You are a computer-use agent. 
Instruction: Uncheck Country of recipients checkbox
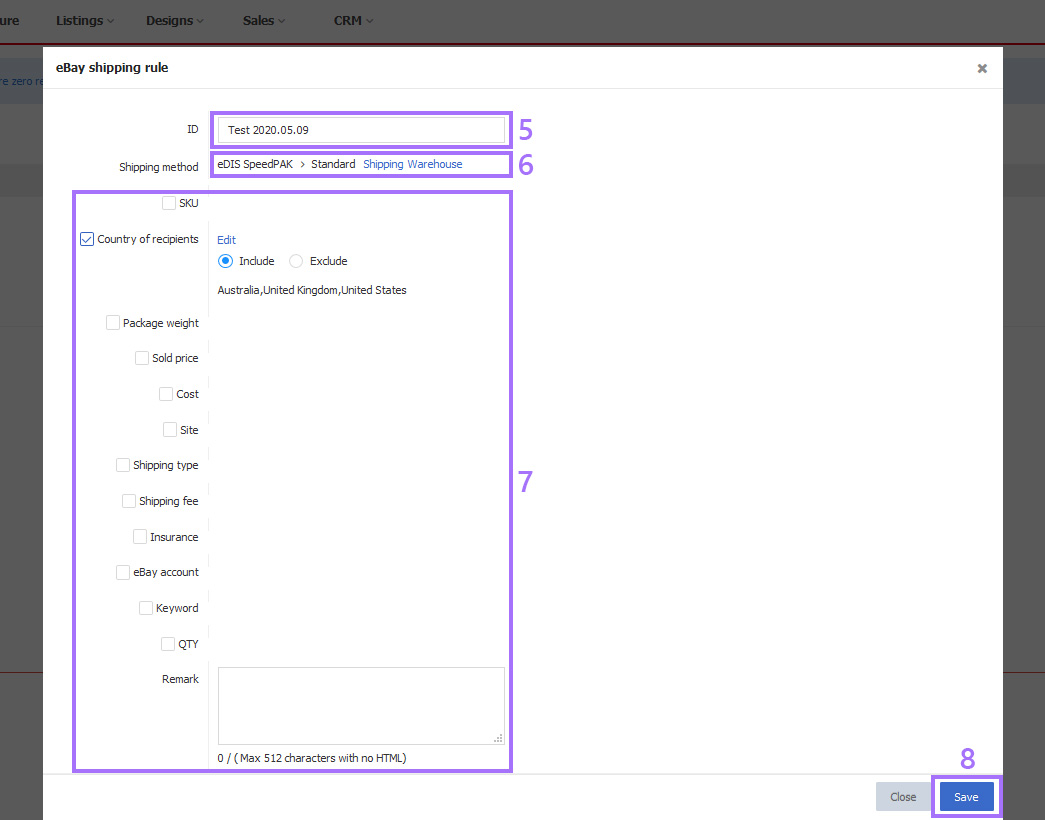click(87, 239)
